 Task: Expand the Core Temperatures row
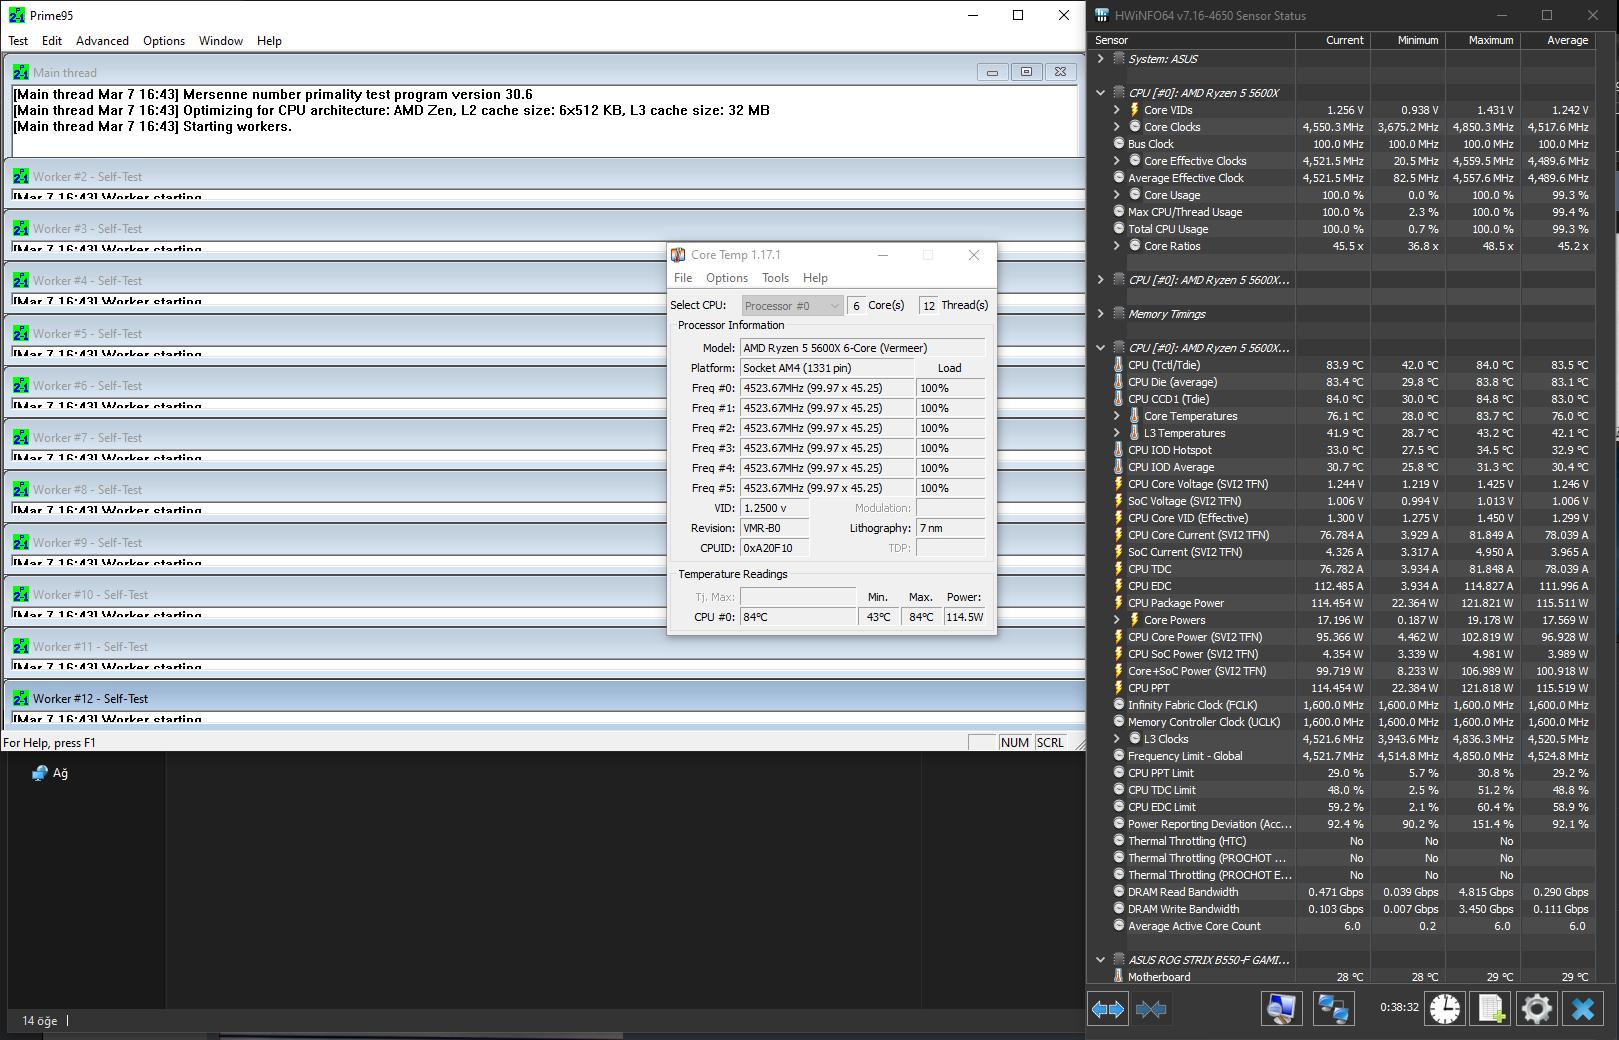tap(1117, 416)
